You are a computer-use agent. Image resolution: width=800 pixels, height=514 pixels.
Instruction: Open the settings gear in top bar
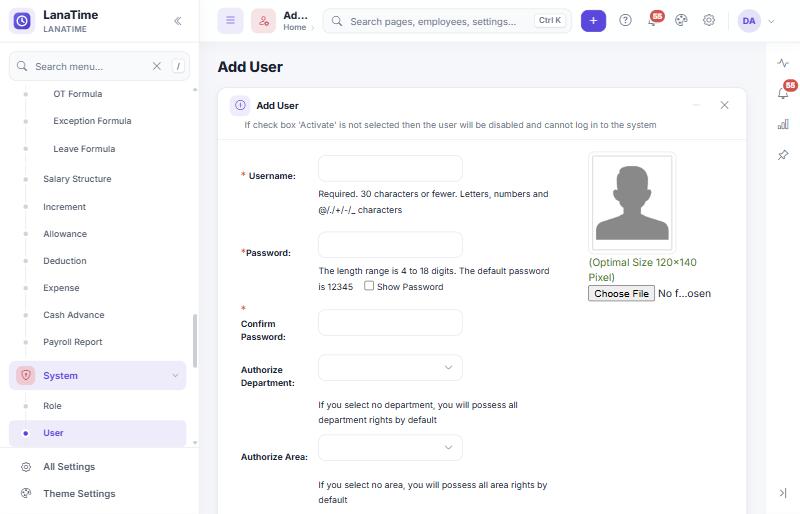click(x=709, y=20)
